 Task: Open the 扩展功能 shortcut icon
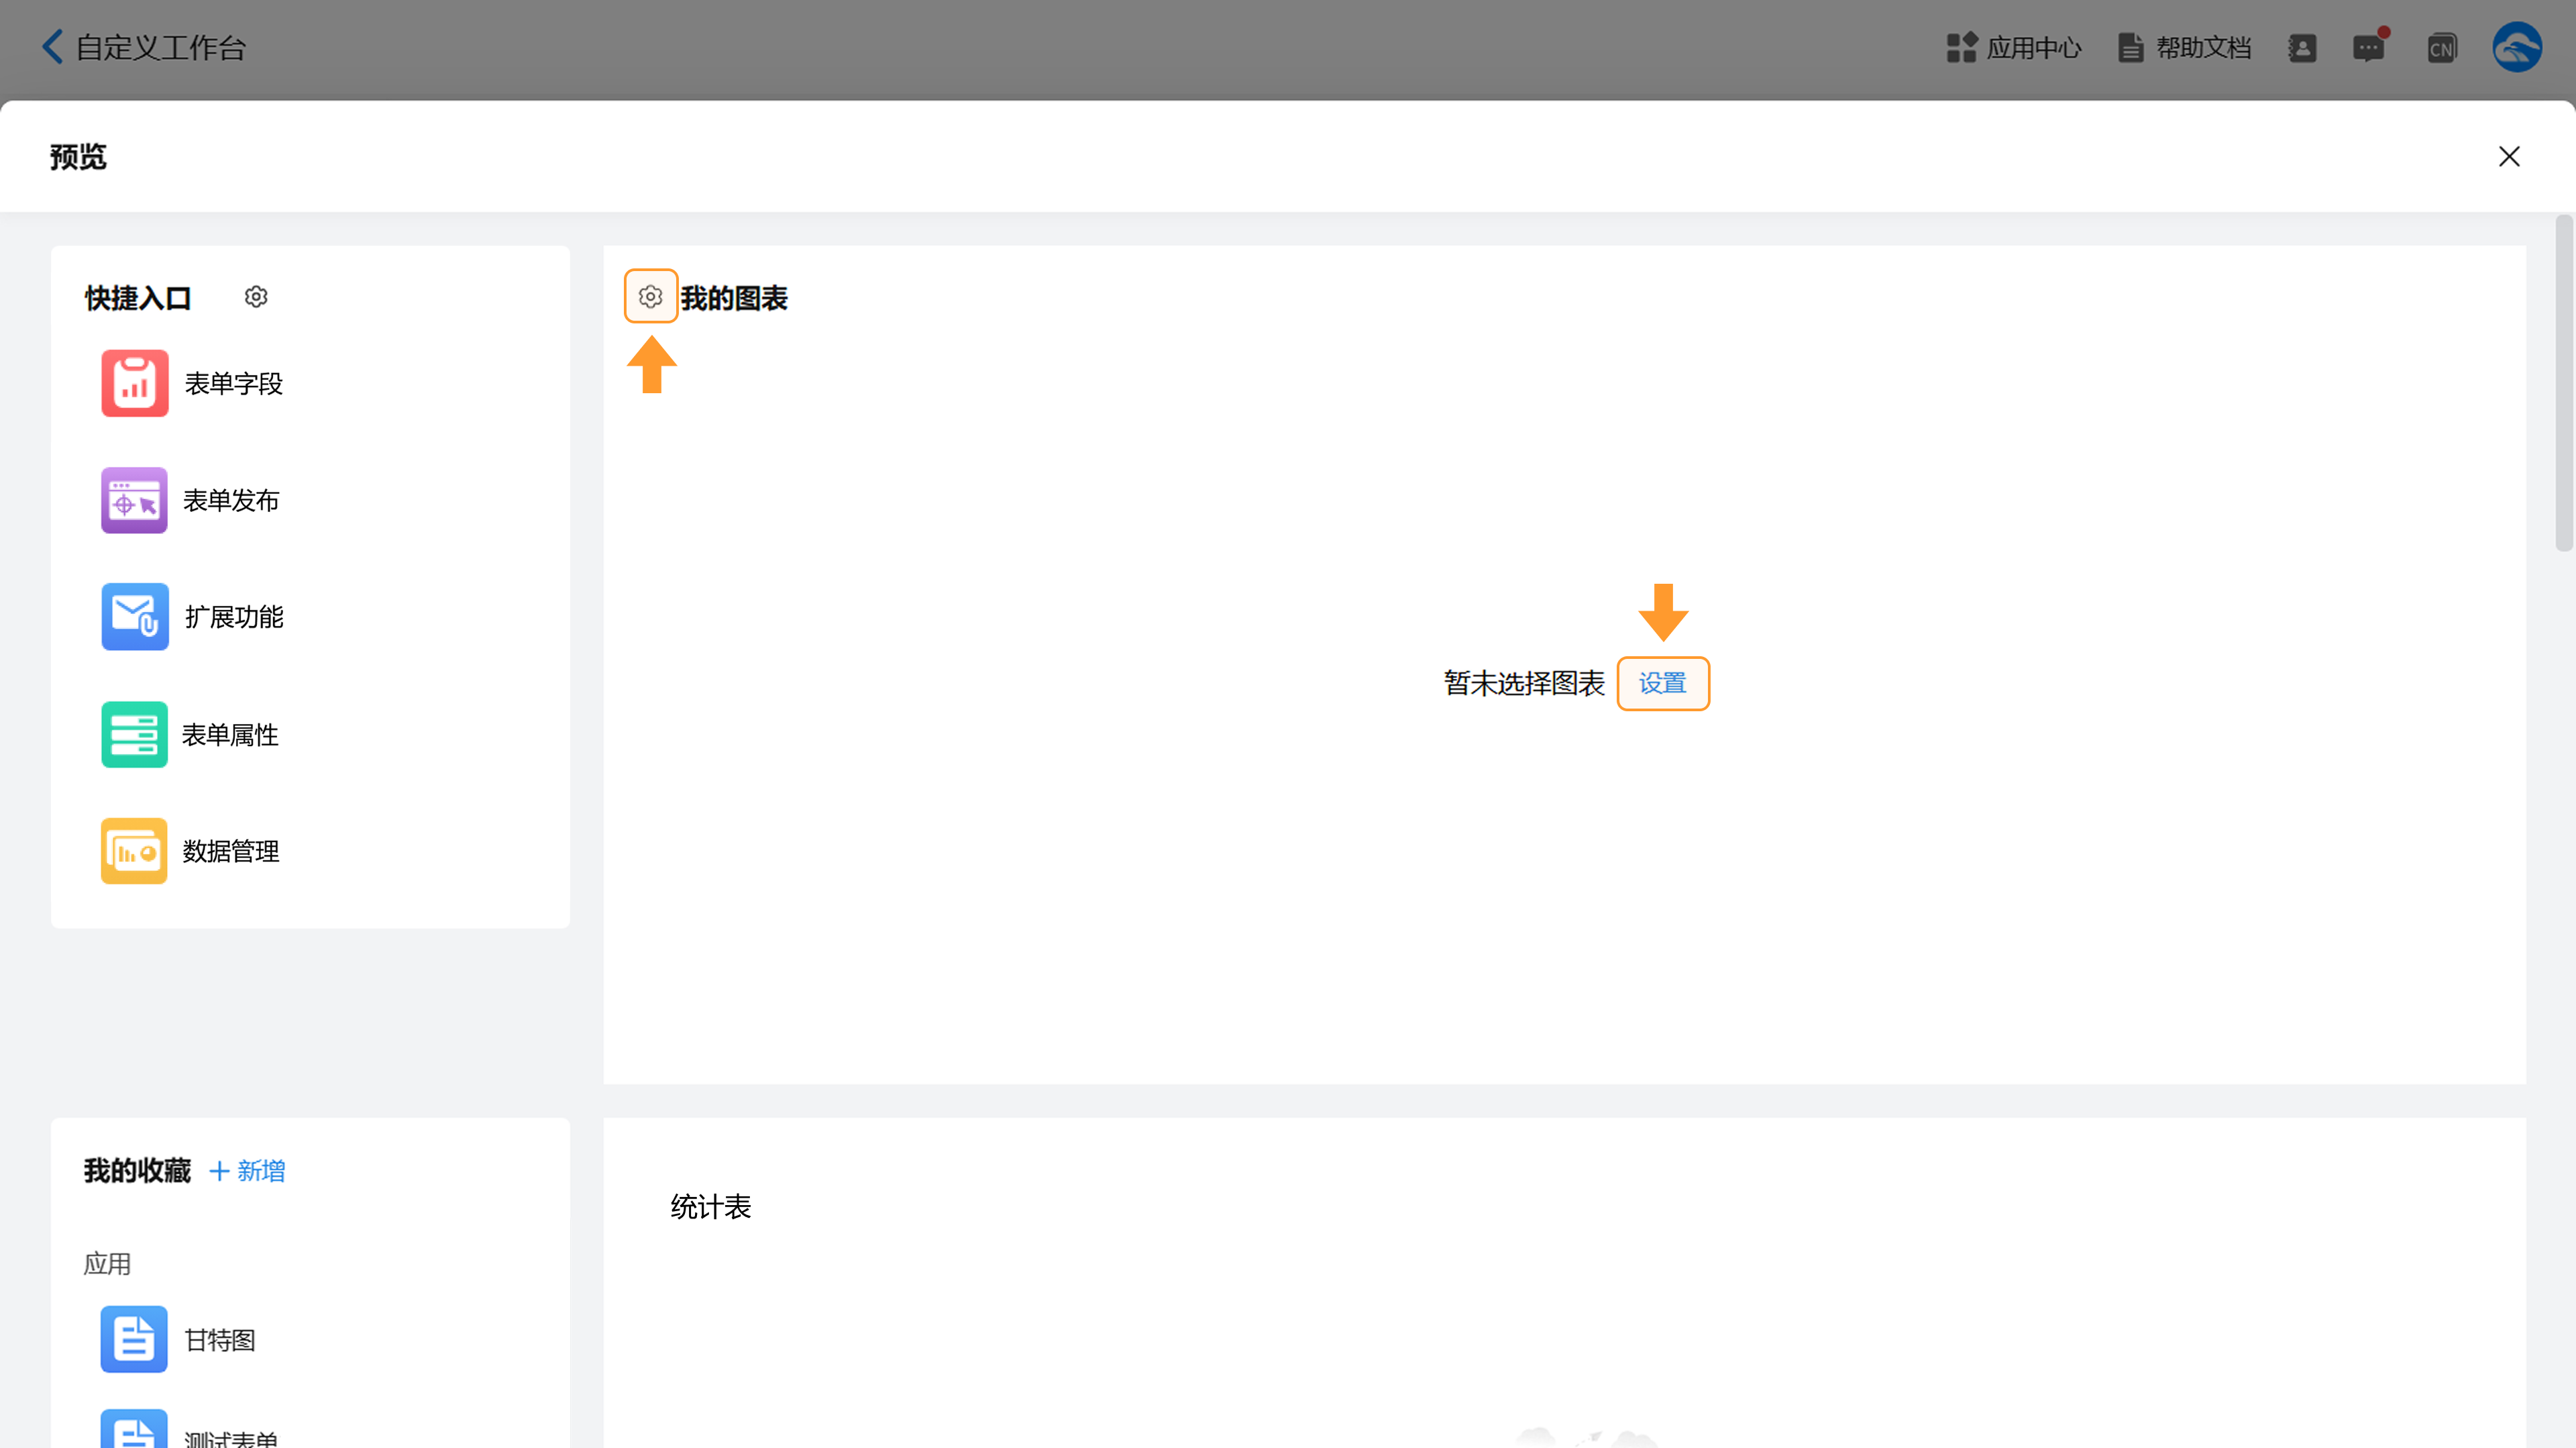pos(135,617)
